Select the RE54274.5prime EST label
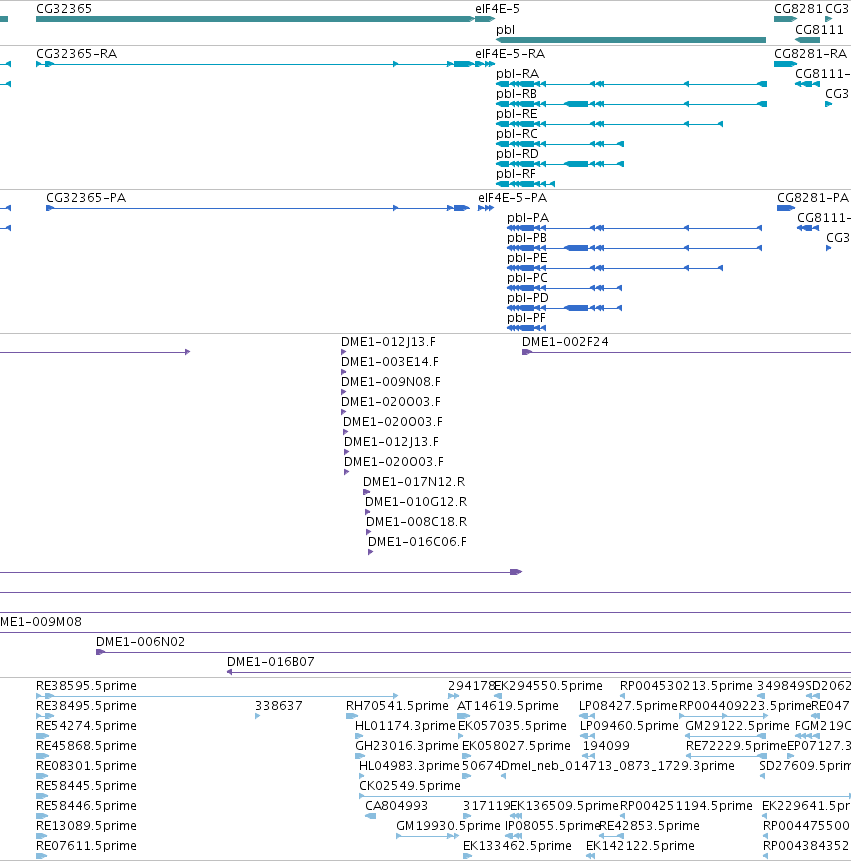This screenshot has width=851, height=861. pyautogui.click(x=86, y=726)
